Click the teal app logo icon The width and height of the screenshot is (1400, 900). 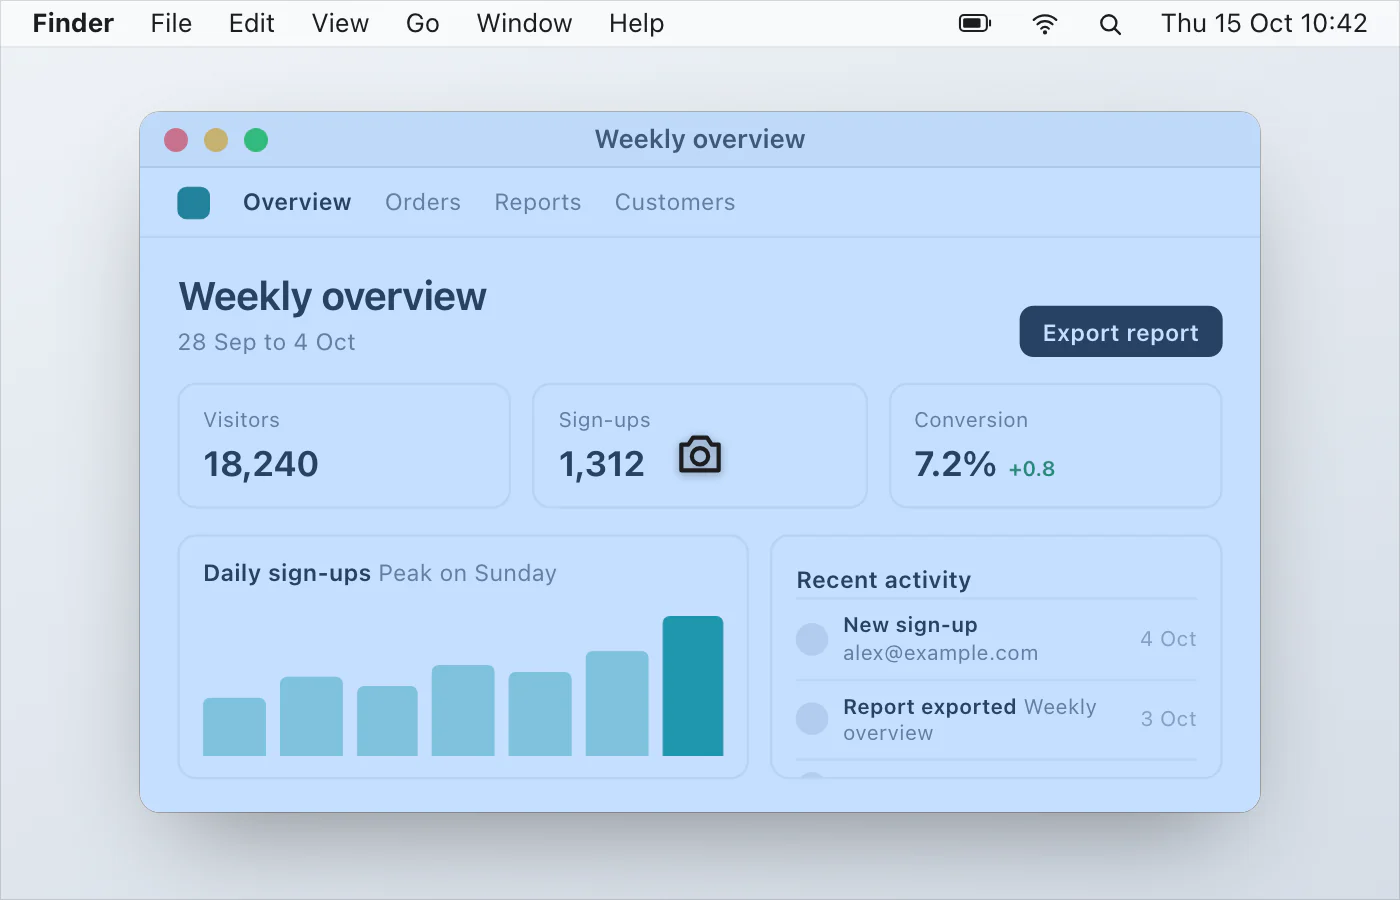pyautogui.click(x=193, y=203)
